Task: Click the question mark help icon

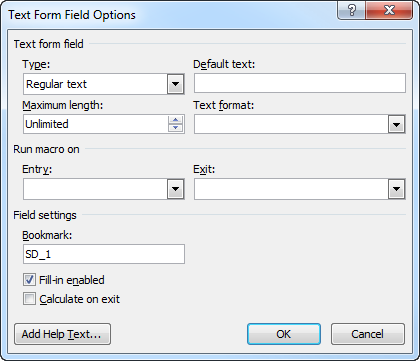Action: (x=352, y=10)
